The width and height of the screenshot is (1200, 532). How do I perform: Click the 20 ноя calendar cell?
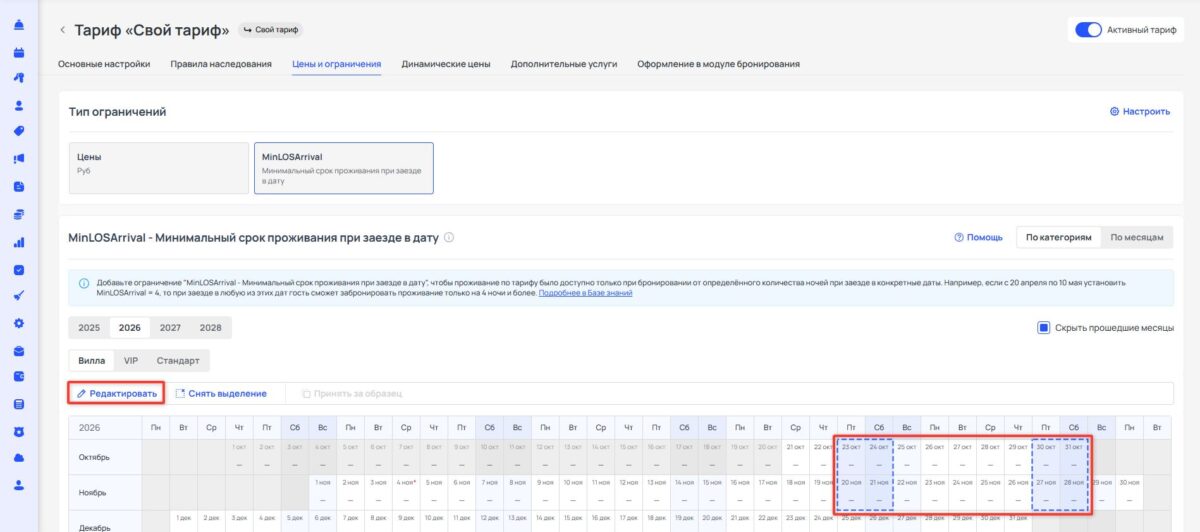[x=851, y=492]
